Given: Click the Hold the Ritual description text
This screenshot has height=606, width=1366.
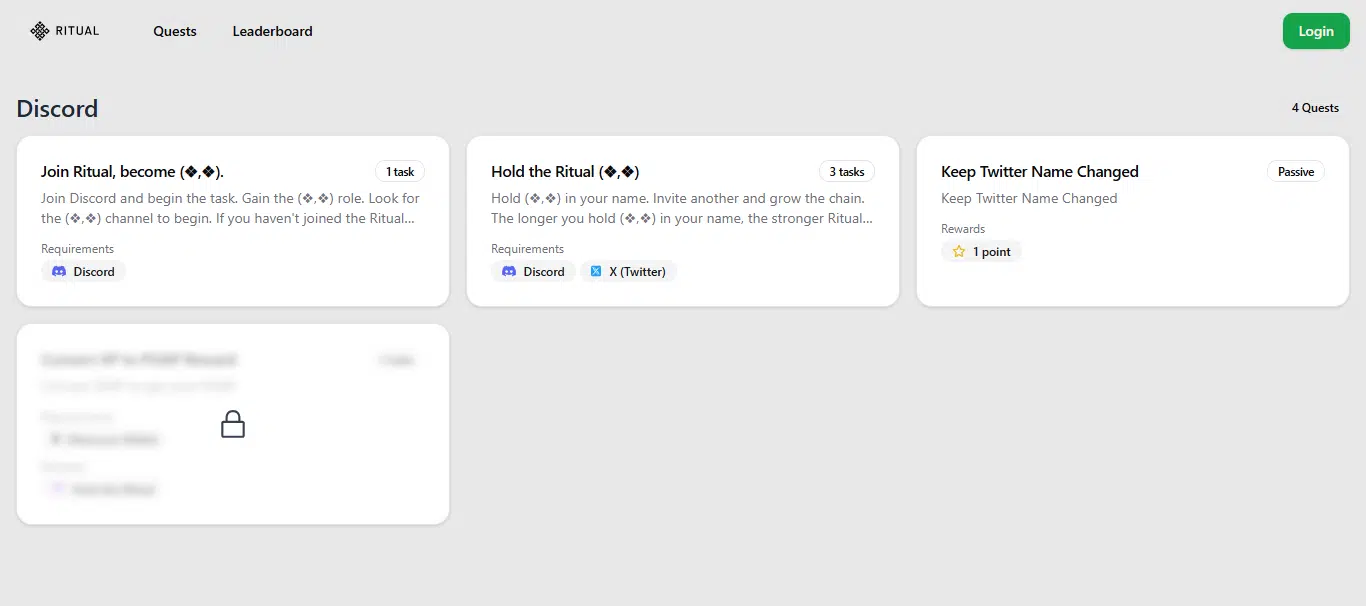Looking at the screenshot, I should coord(680,208).
